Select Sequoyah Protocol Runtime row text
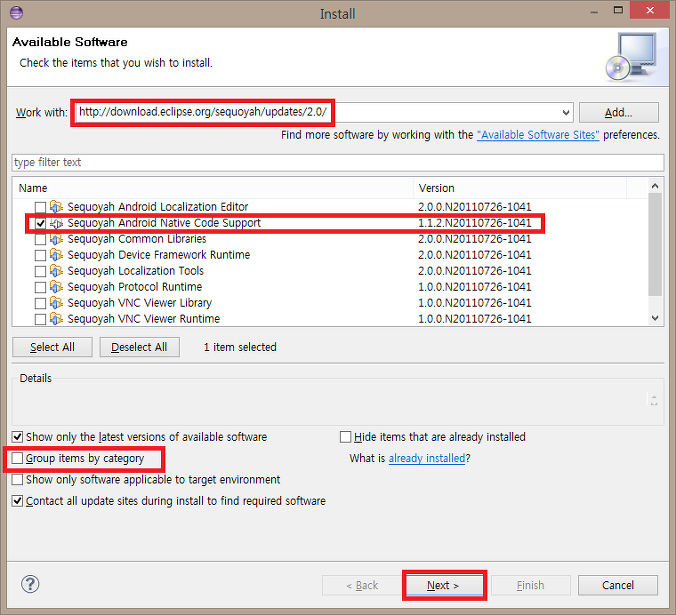676x615 pixels. point(135,287)
